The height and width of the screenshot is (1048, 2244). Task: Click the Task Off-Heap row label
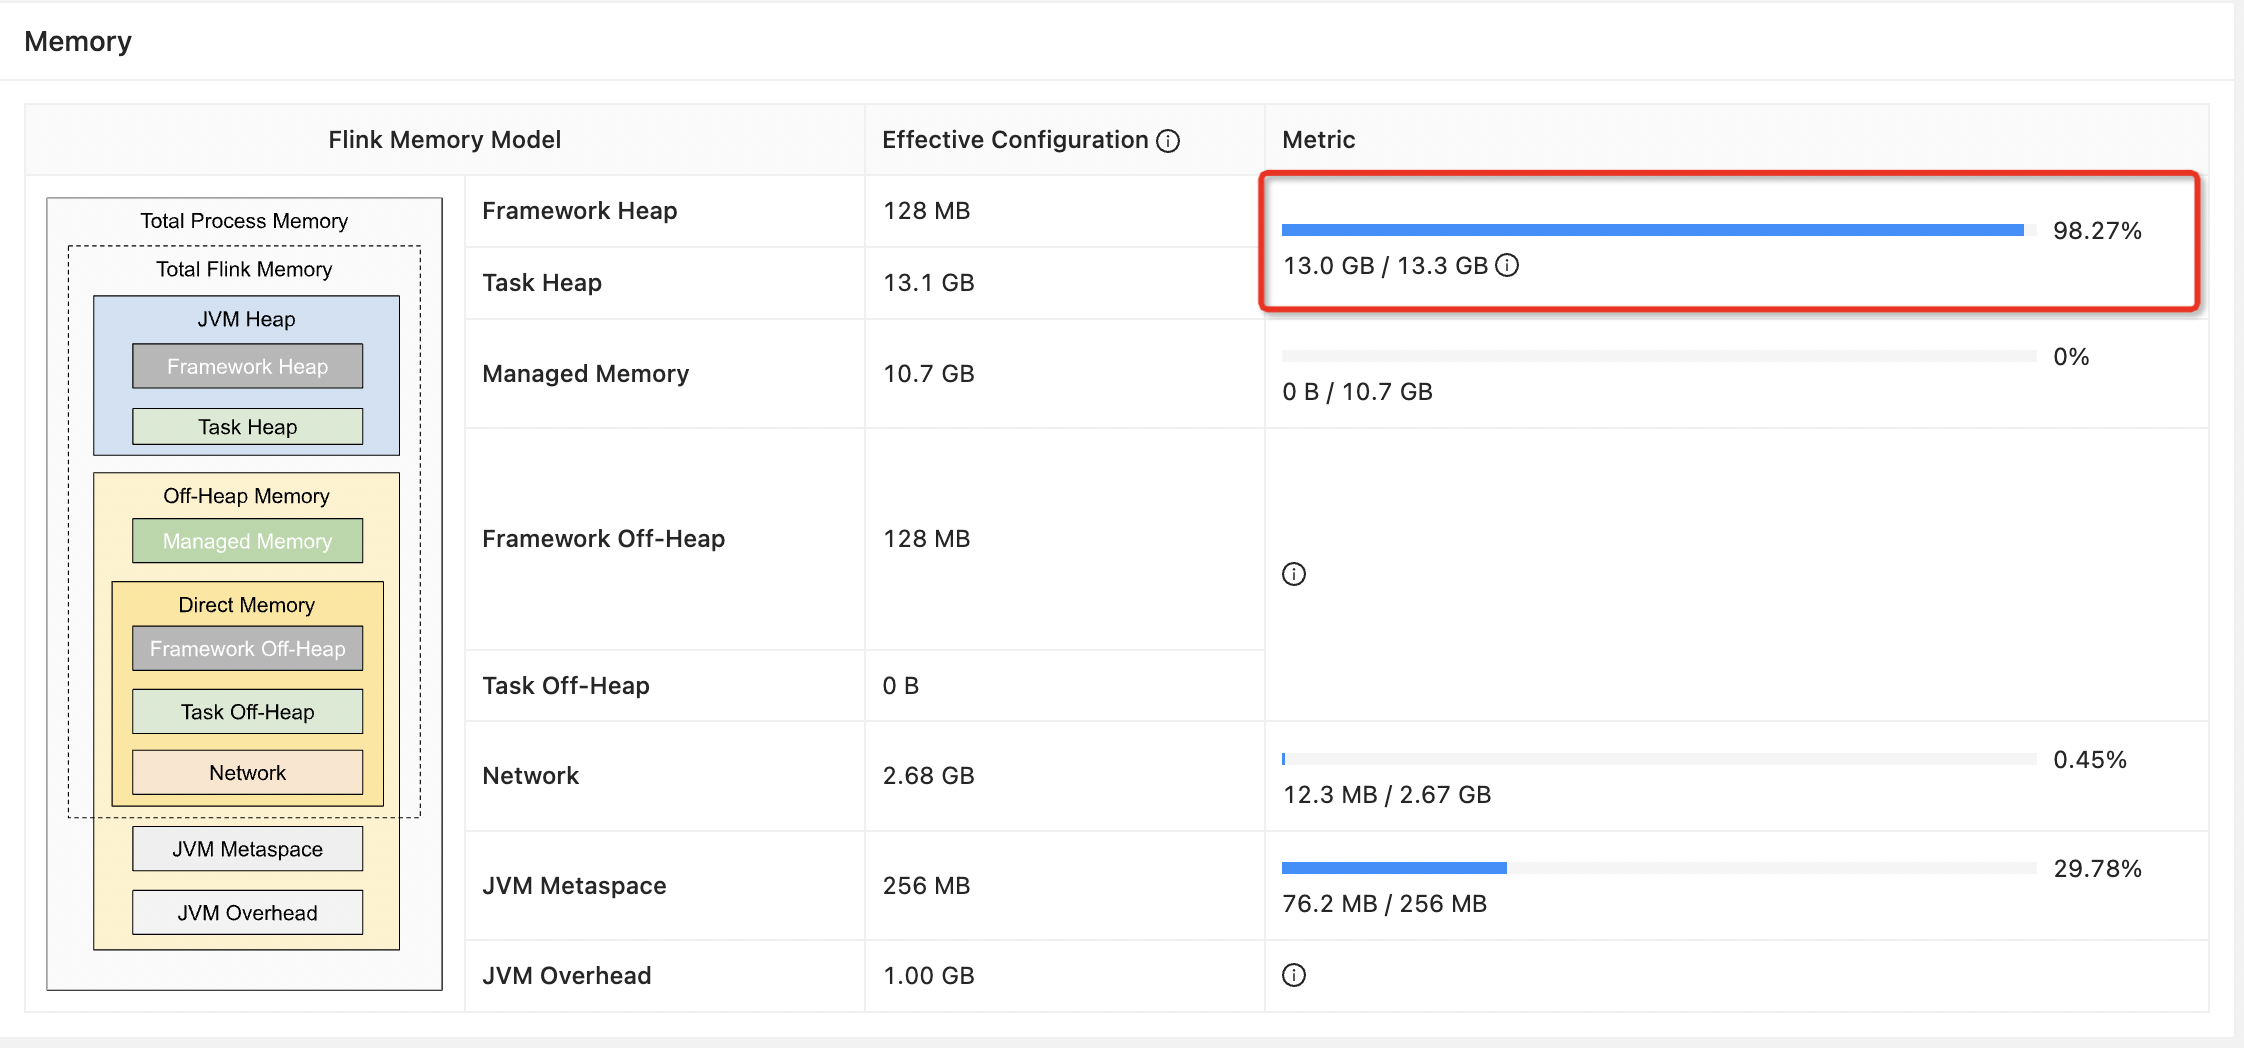coord(566,686)
